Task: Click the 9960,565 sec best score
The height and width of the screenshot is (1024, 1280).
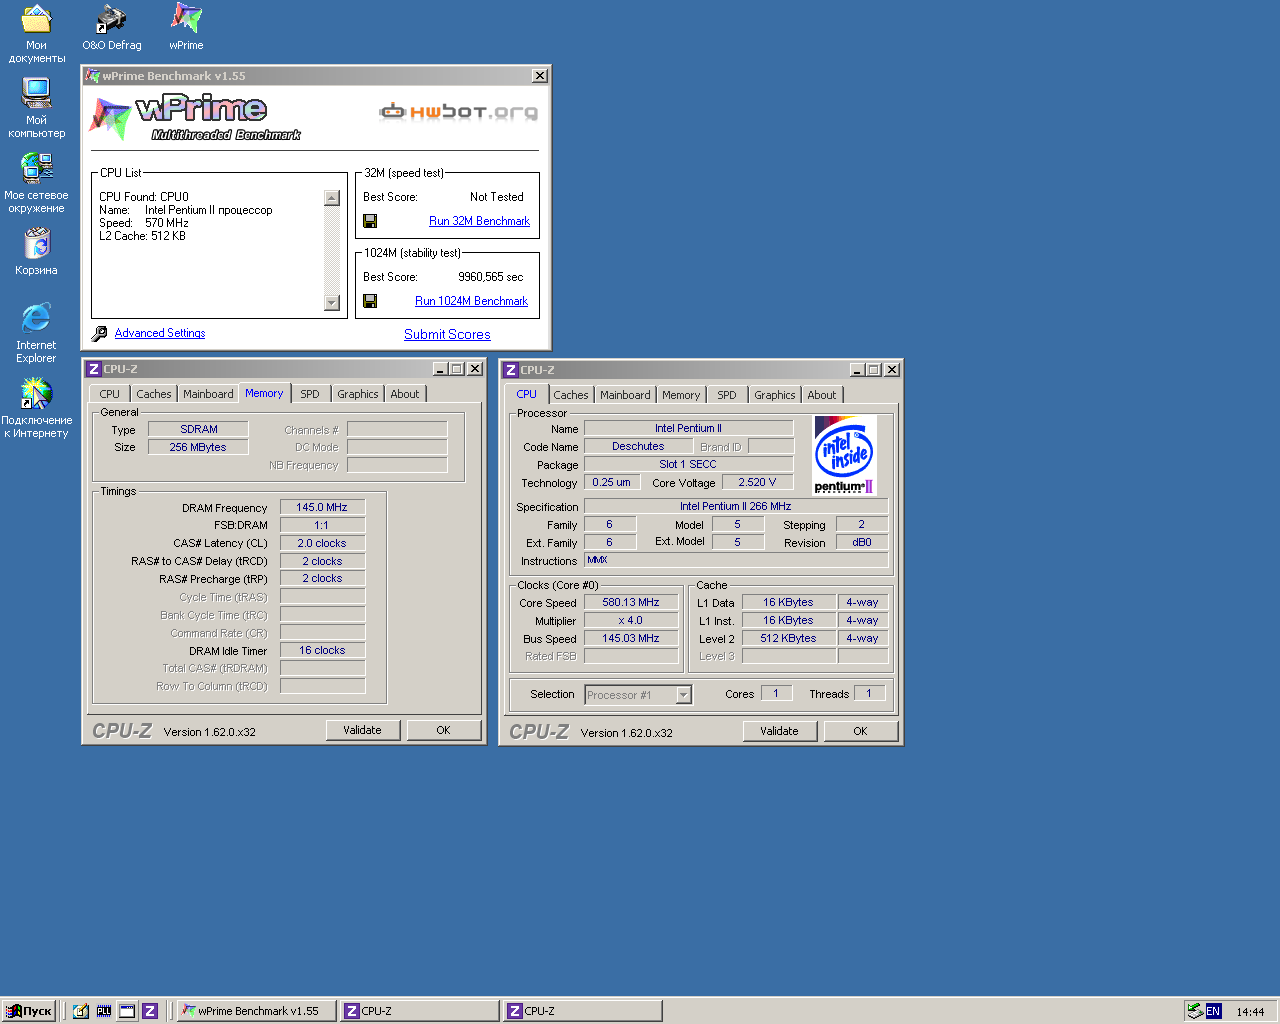Action: pyautogui.click(x=490, y=277)
